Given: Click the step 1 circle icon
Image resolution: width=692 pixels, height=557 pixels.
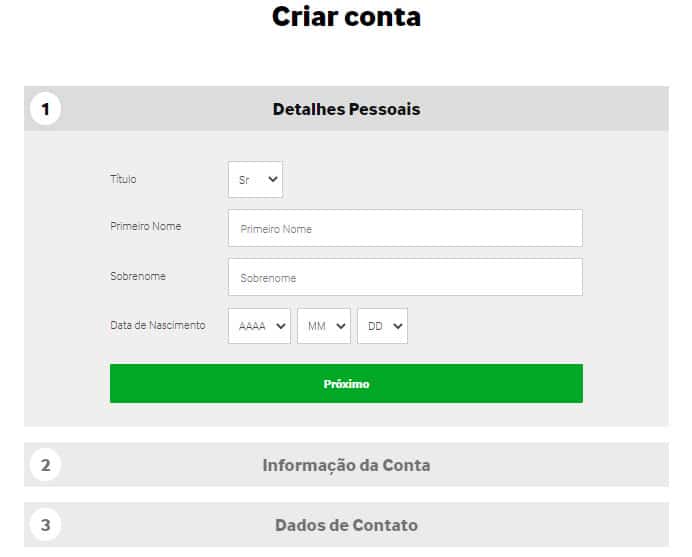Looking at the screenshot, I should tap(45, 109).
